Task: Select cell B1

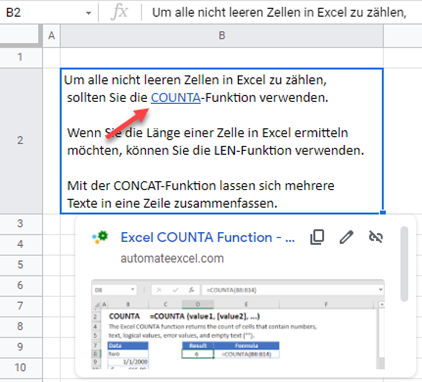Action: [x=222, y=57]
